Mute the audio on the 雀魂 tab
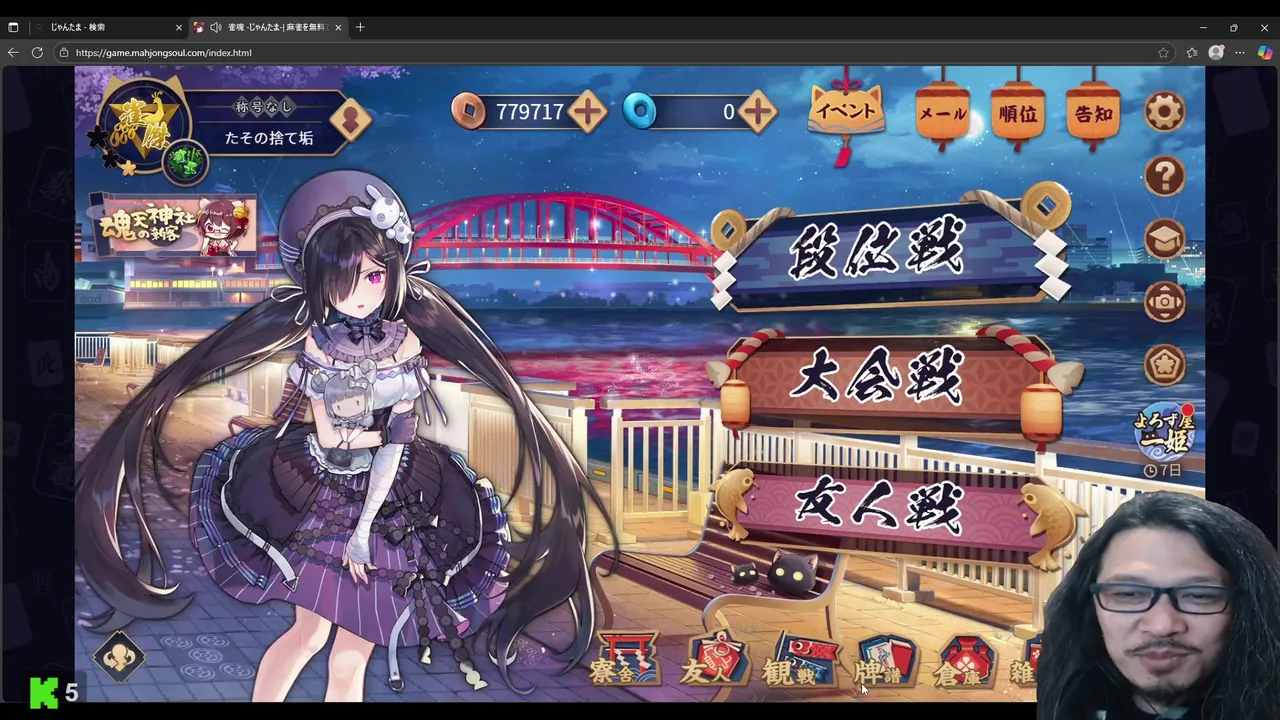Viewport: 1280px width, 720px height. tap(215, 27)
